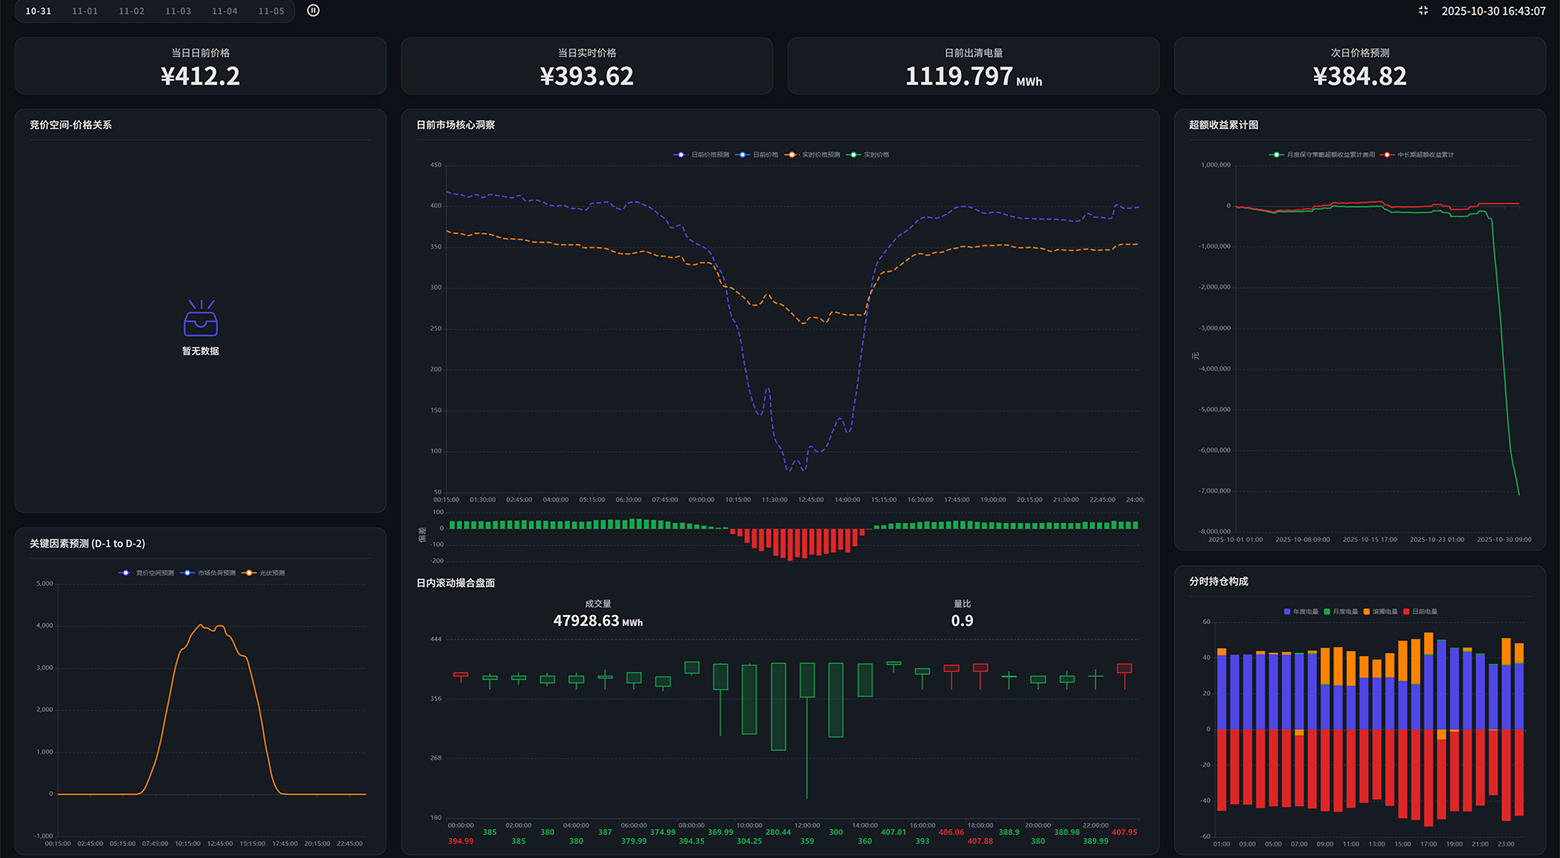
Task: Click the red 日前电量 legend swatch
Action: pyautogui.click(x=1407, y=611)
